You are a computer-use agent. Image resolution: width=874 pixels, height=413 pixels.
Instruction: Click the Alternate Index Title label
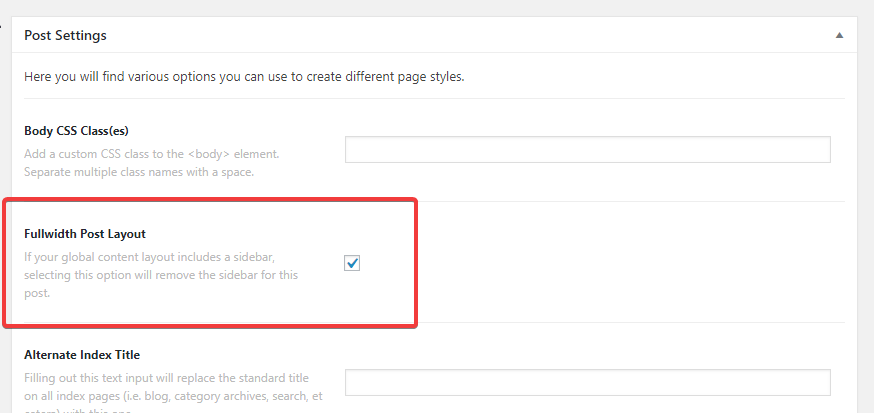(82, 354)
